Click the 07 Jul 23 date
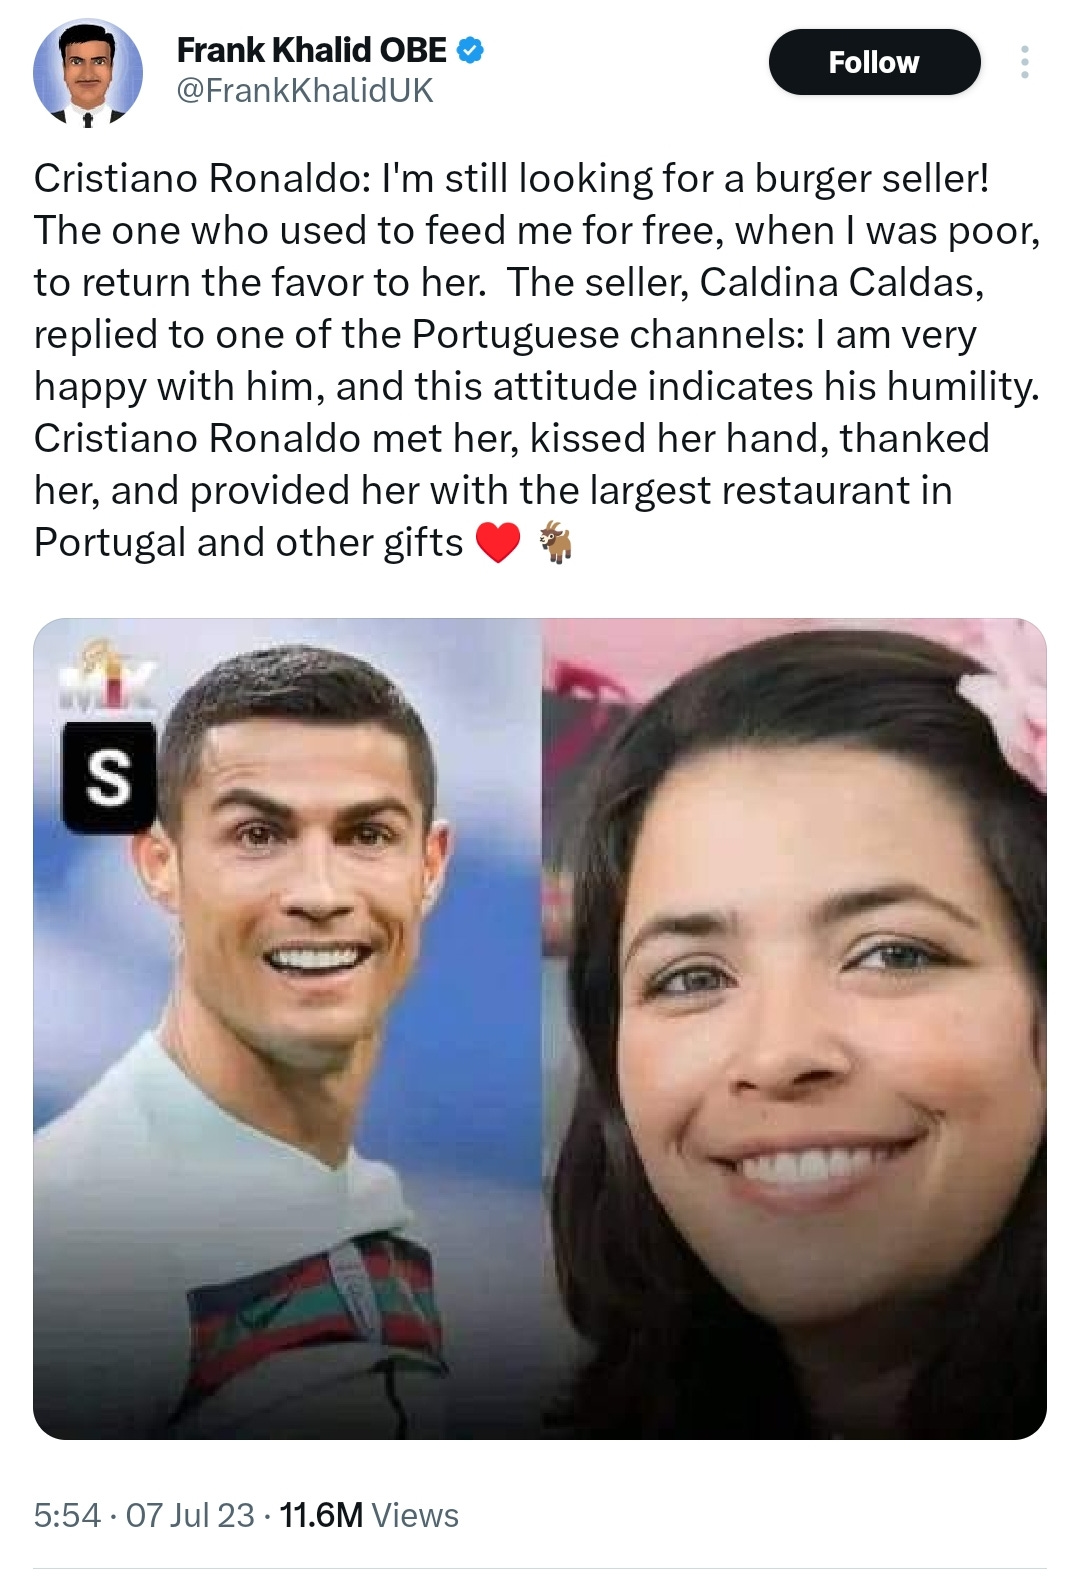The image size is (1080, 1594). point(190,1515)
